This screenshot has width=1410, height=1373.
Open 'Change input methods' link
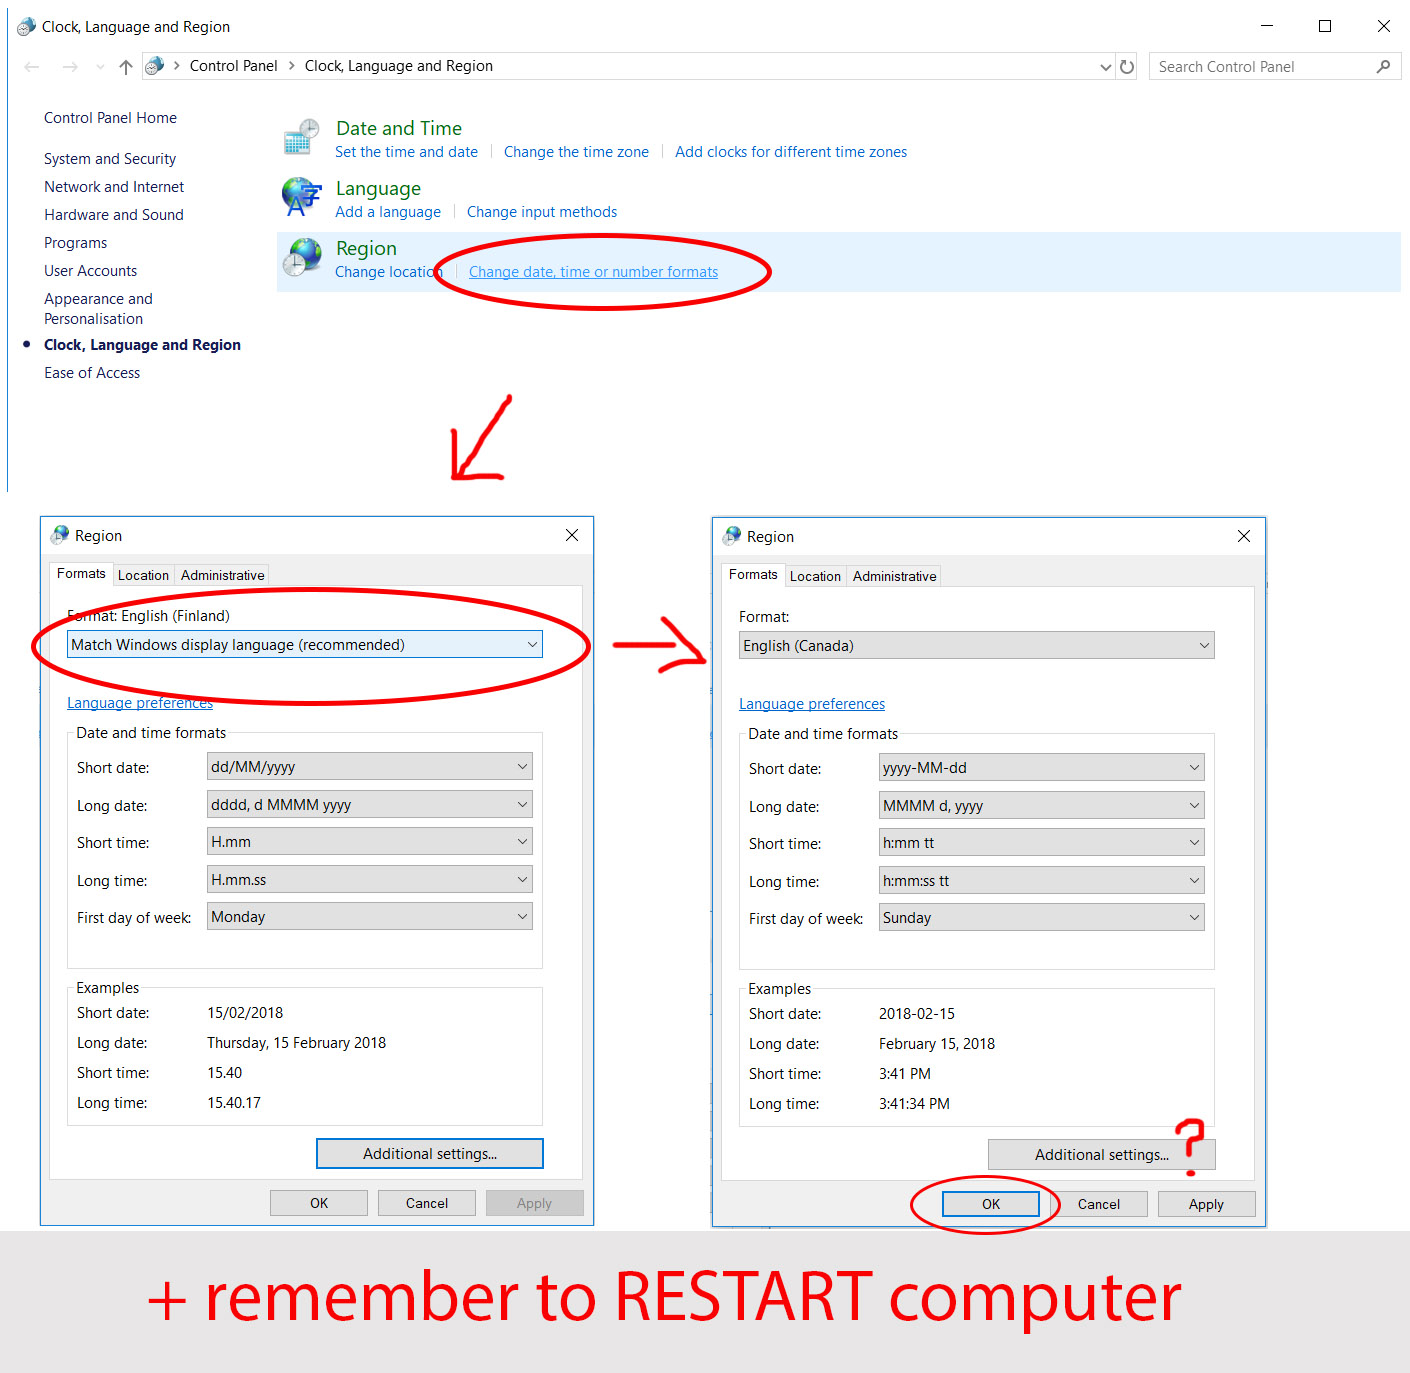click(x=542, y=212)
